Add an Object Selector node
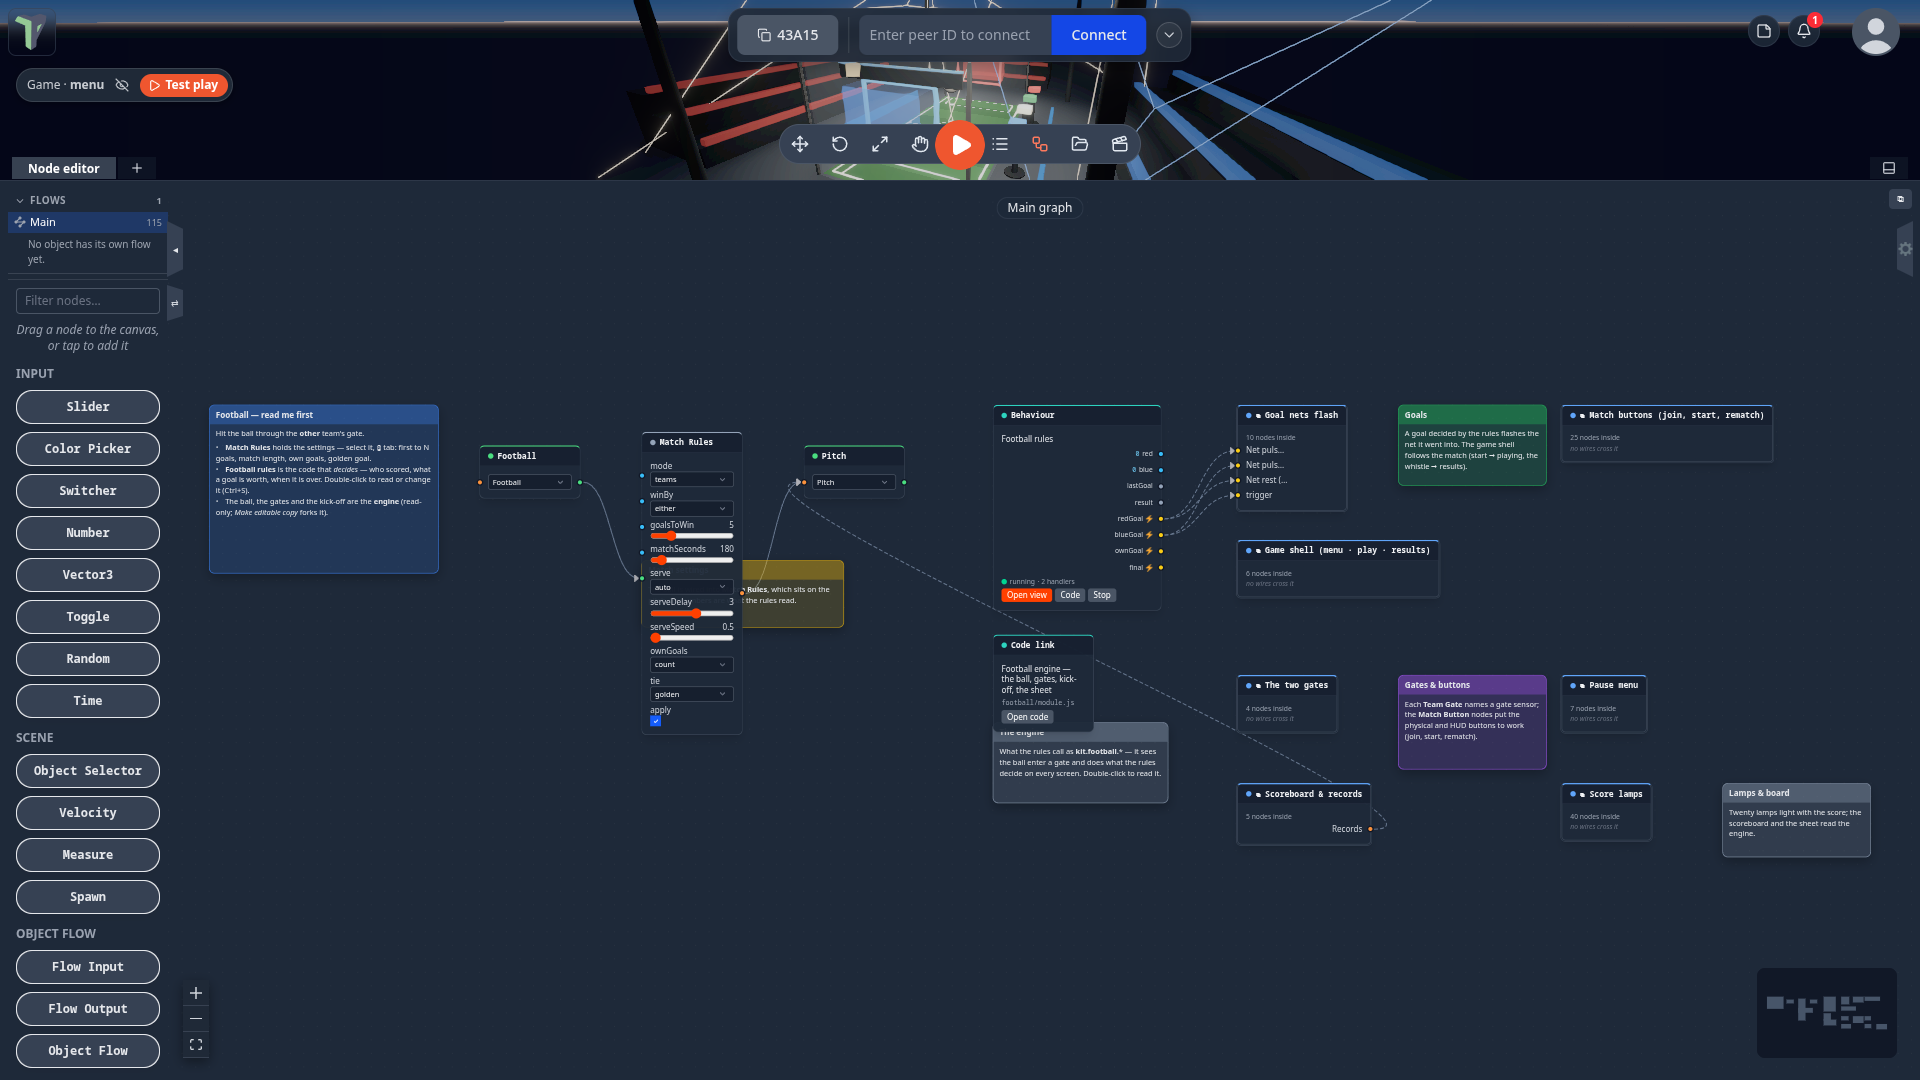 tap(88, 771)
